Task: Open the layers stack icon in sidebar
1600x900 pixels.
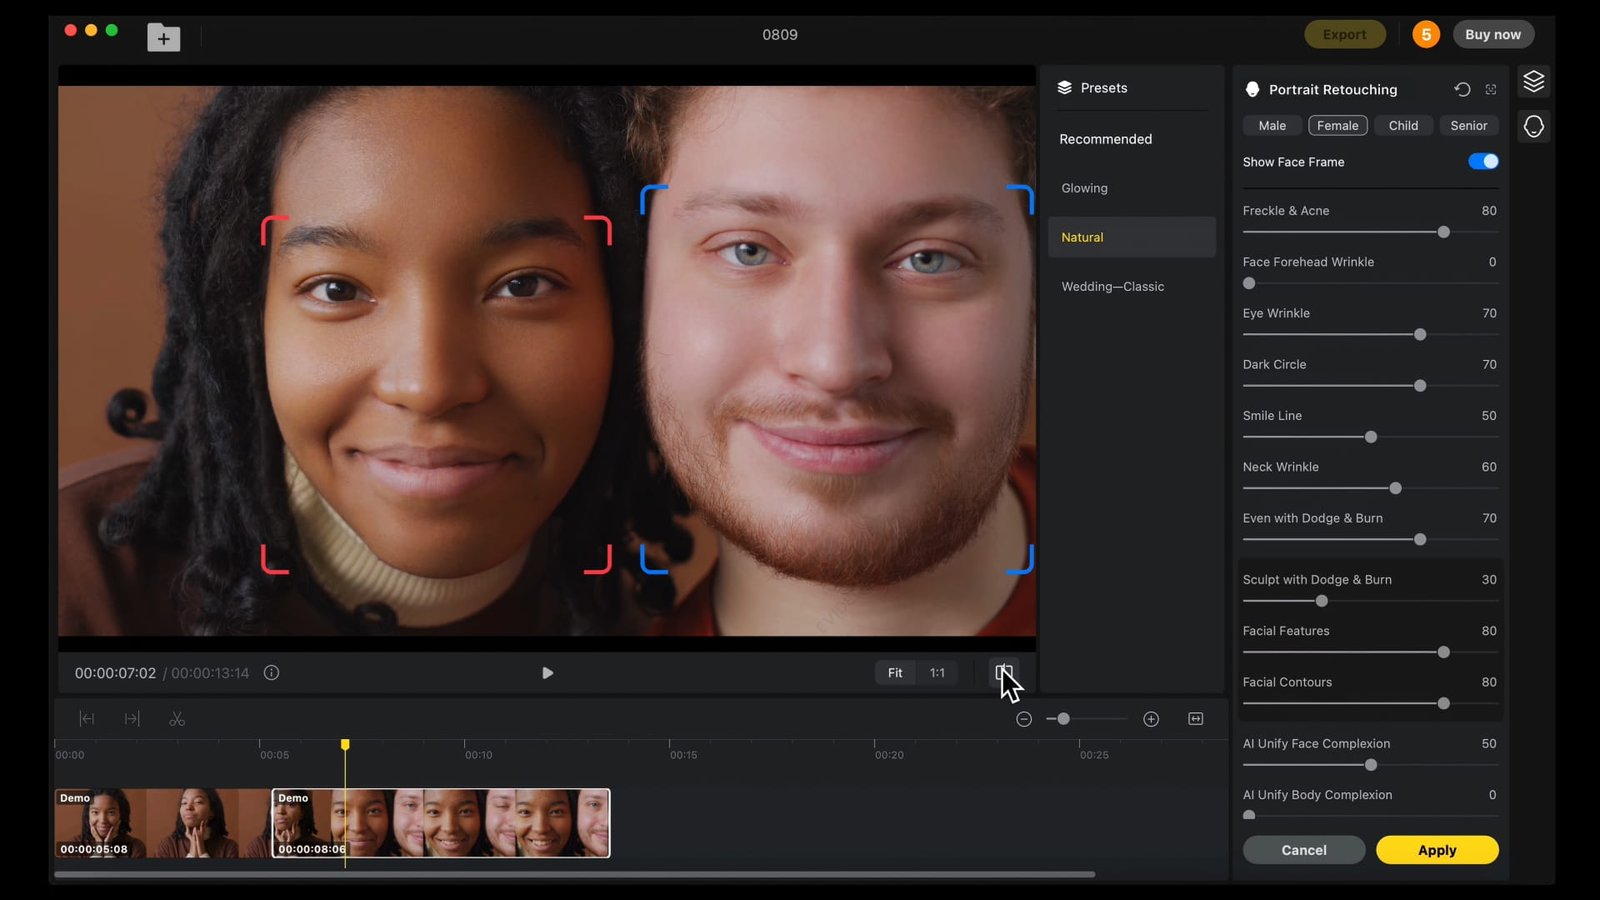Action: pyautogui.click(x=1533, y=81)
